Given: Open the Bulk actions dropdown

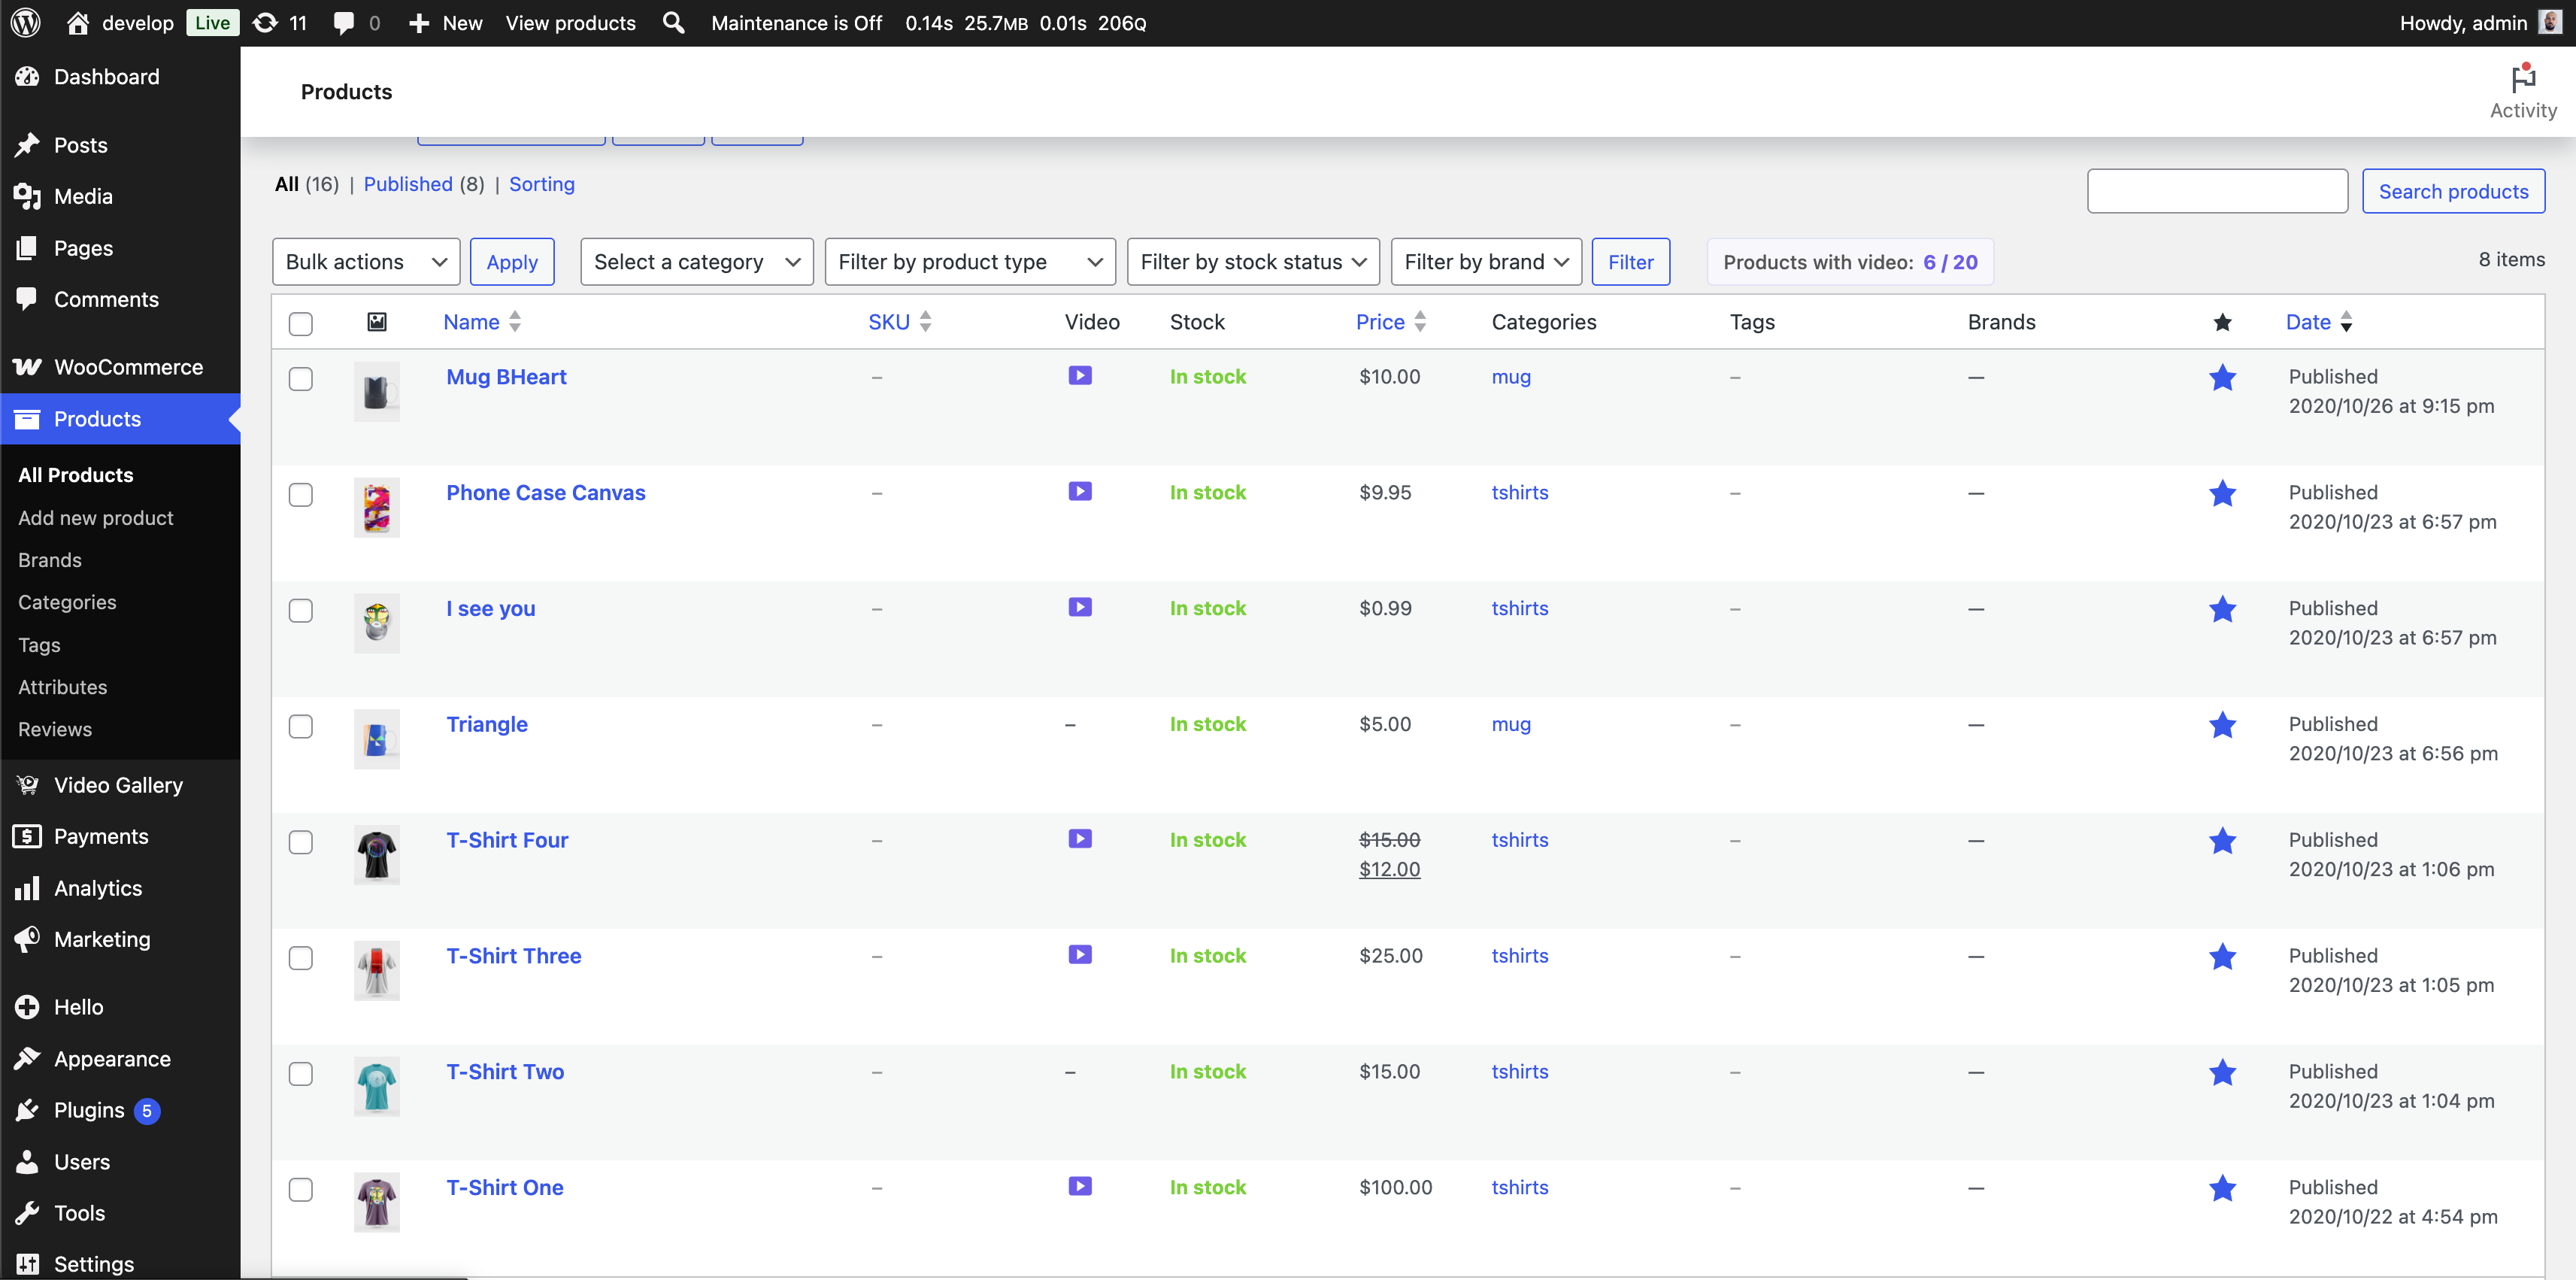Looking at the screenshot, I should click(x=365, y=262).
